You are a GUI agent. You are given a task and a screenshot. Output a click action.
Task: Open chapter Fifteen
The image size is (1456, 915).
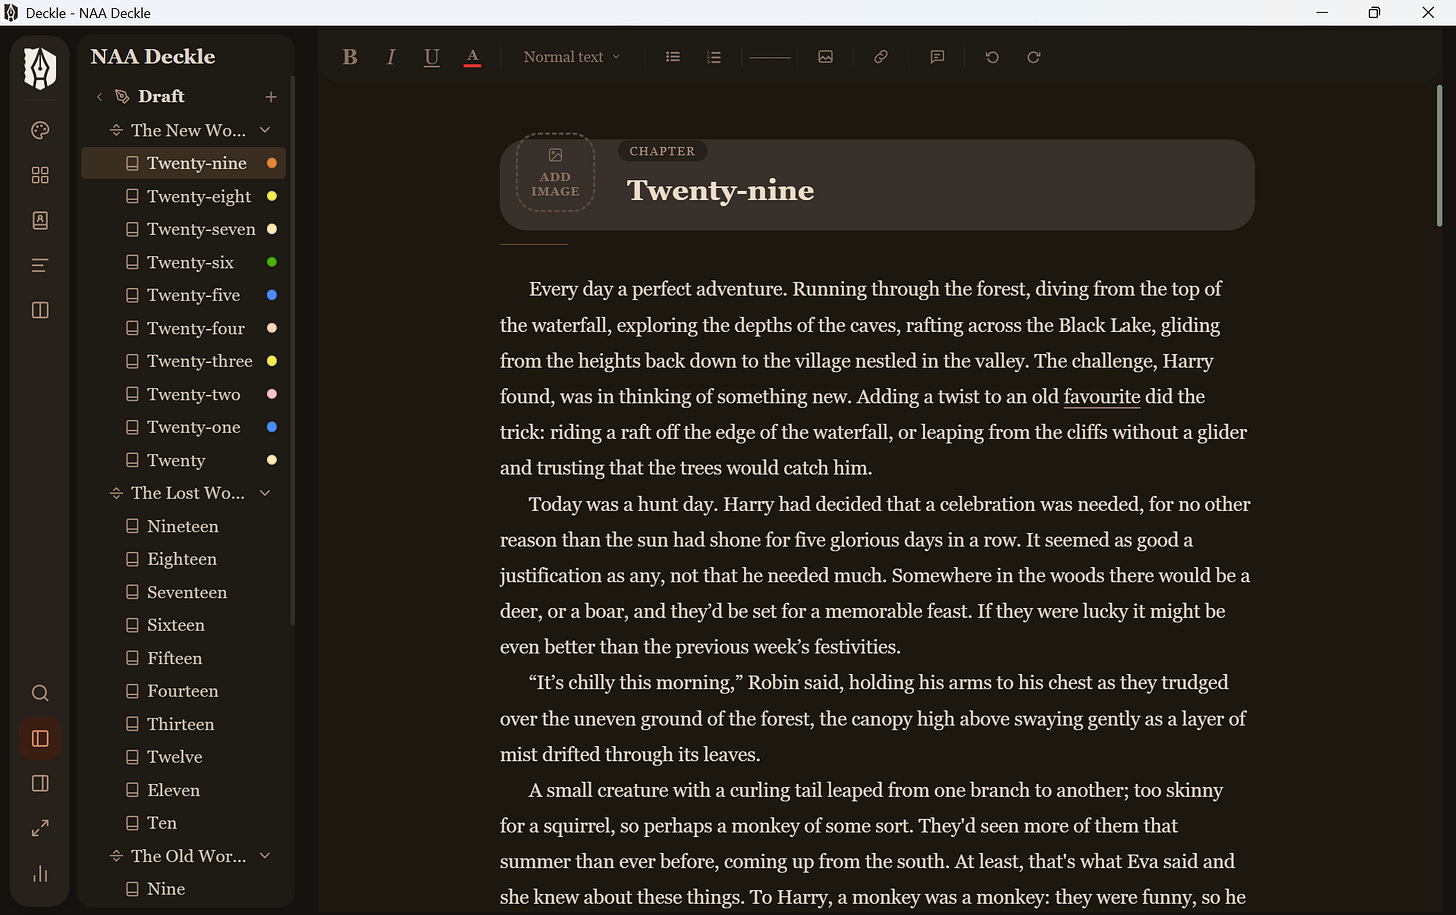pyautogui.click(x=184, y=658)
